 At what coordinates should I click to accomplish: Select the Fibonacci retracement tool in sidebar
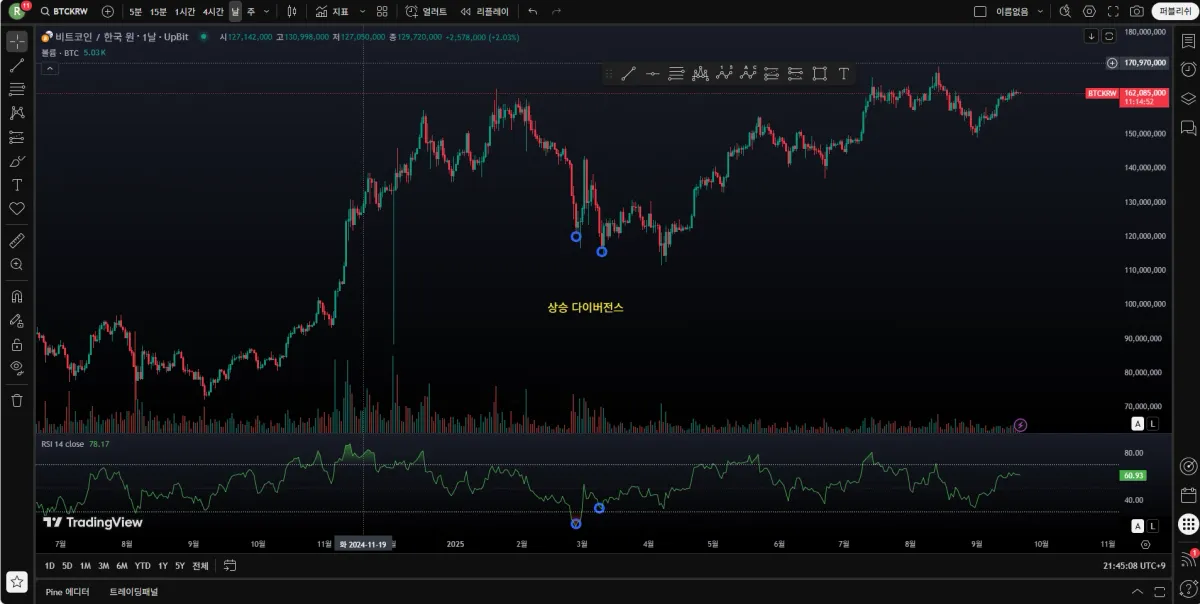17,89
